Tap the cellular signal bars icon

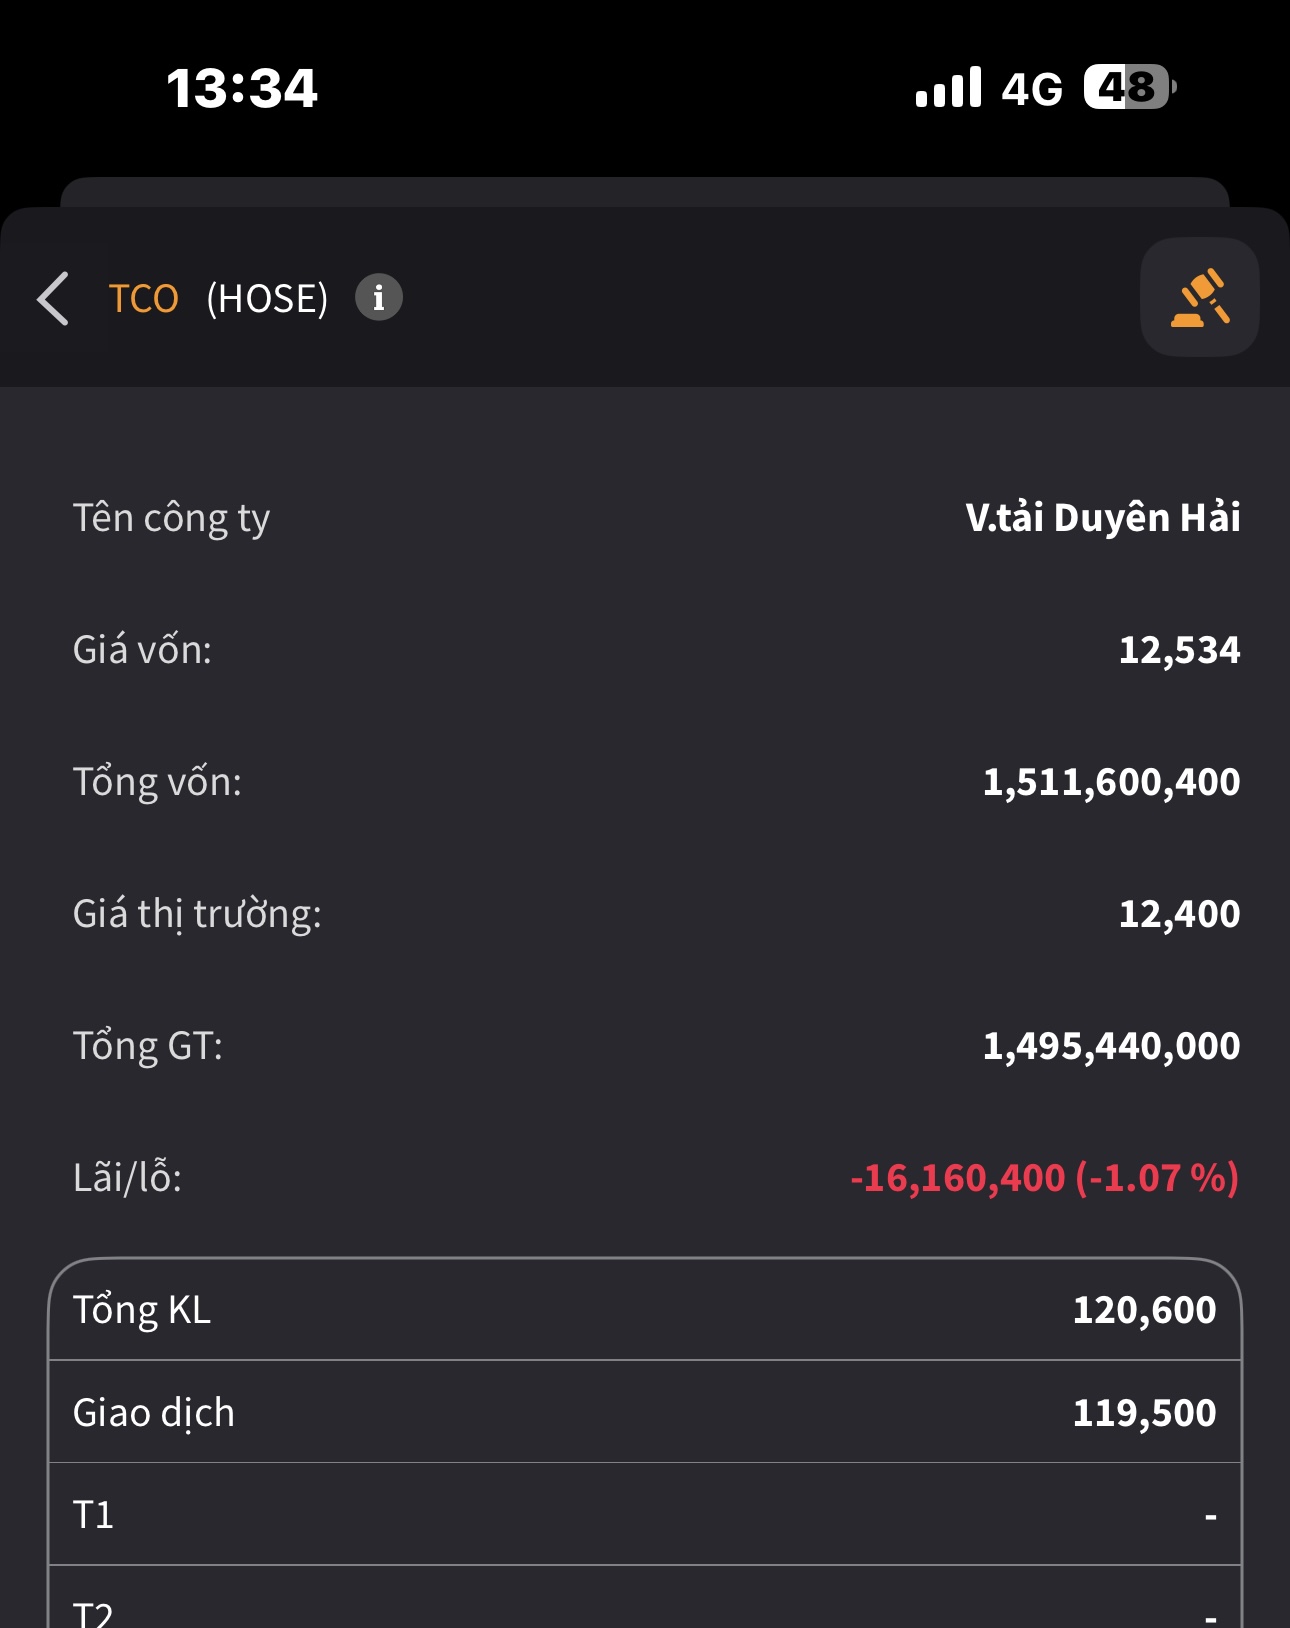pyautogui.click(x=948, y=88)
